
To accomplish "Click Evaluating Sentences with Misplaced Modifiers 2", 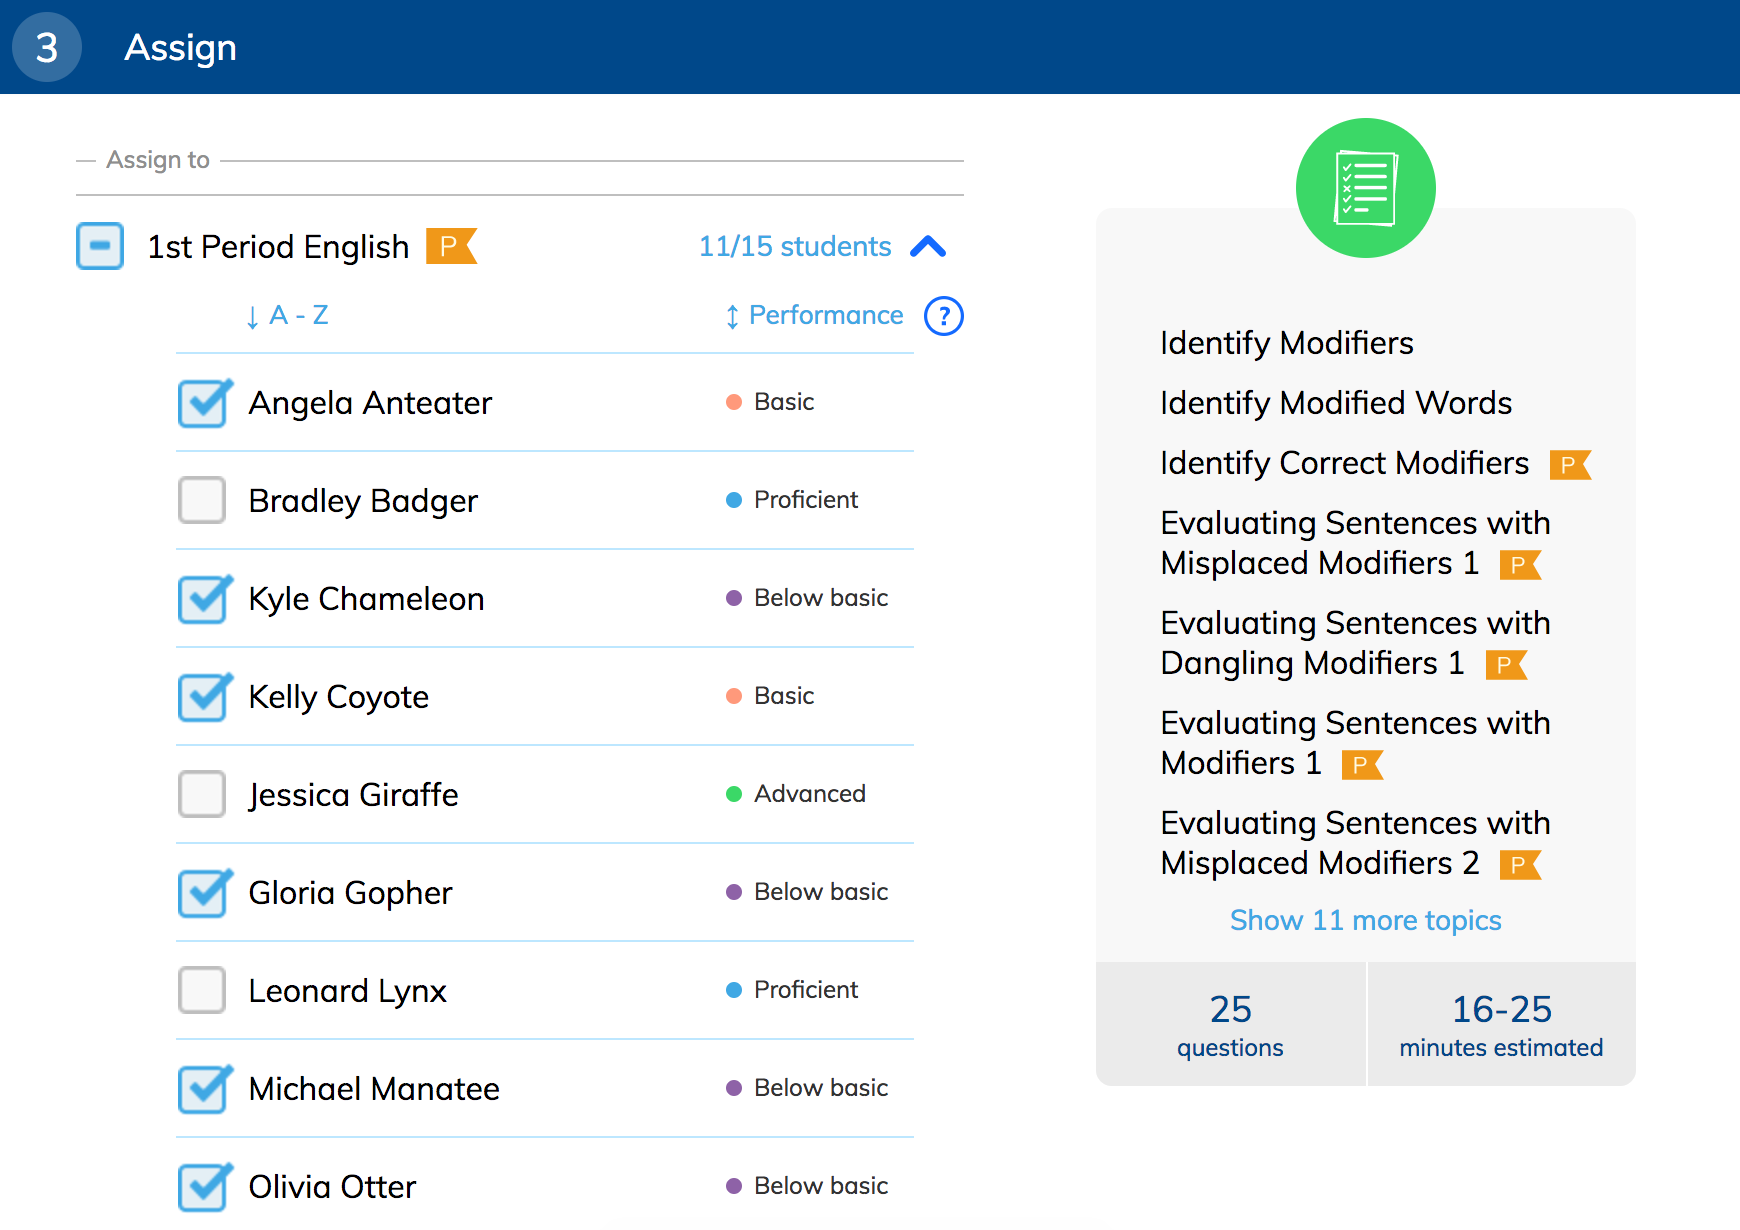I will click(1355, 843).
